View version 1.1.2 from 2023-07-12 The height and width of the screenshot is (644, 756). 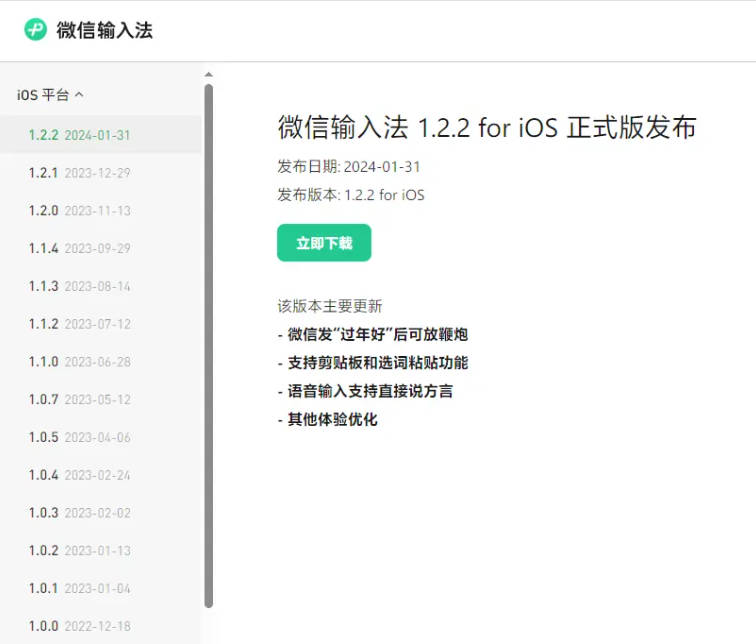[101, 324]
